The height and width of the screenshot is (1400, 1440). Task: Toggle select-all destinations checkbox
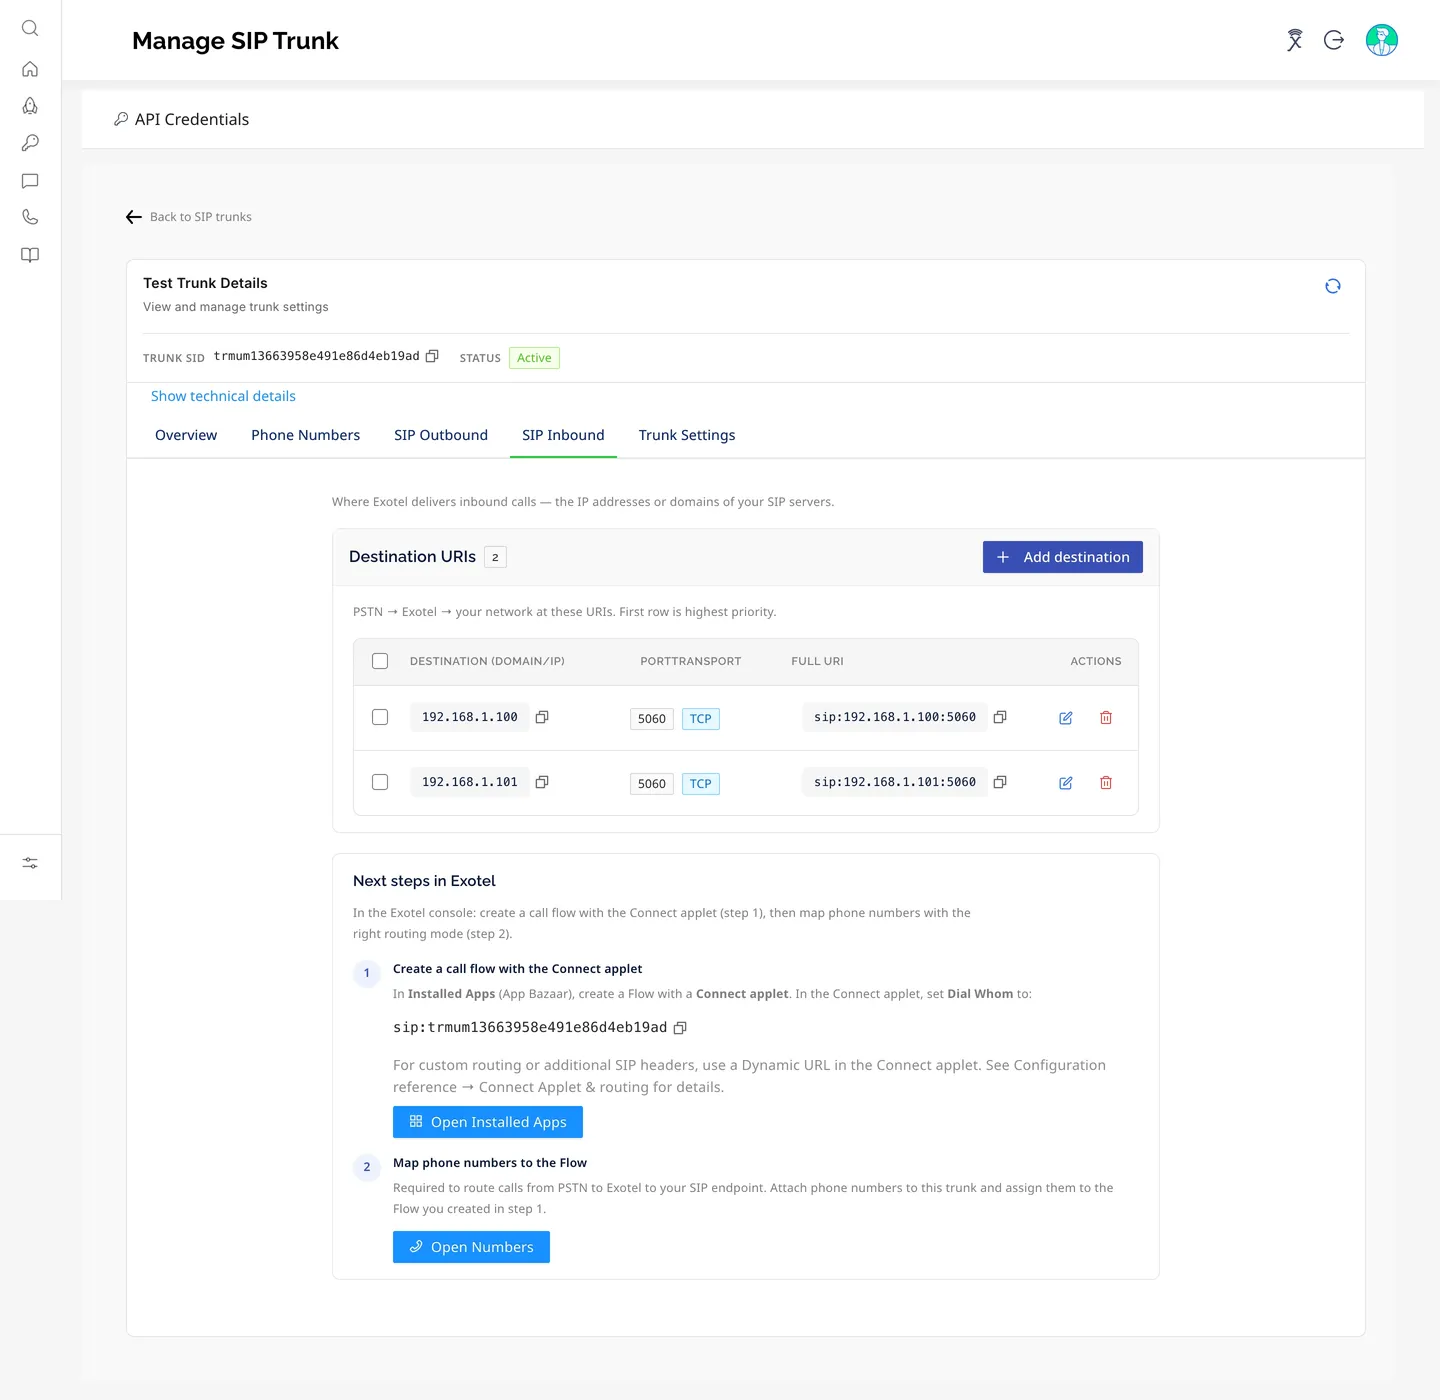pyautogui.click(x=380, y=661)
